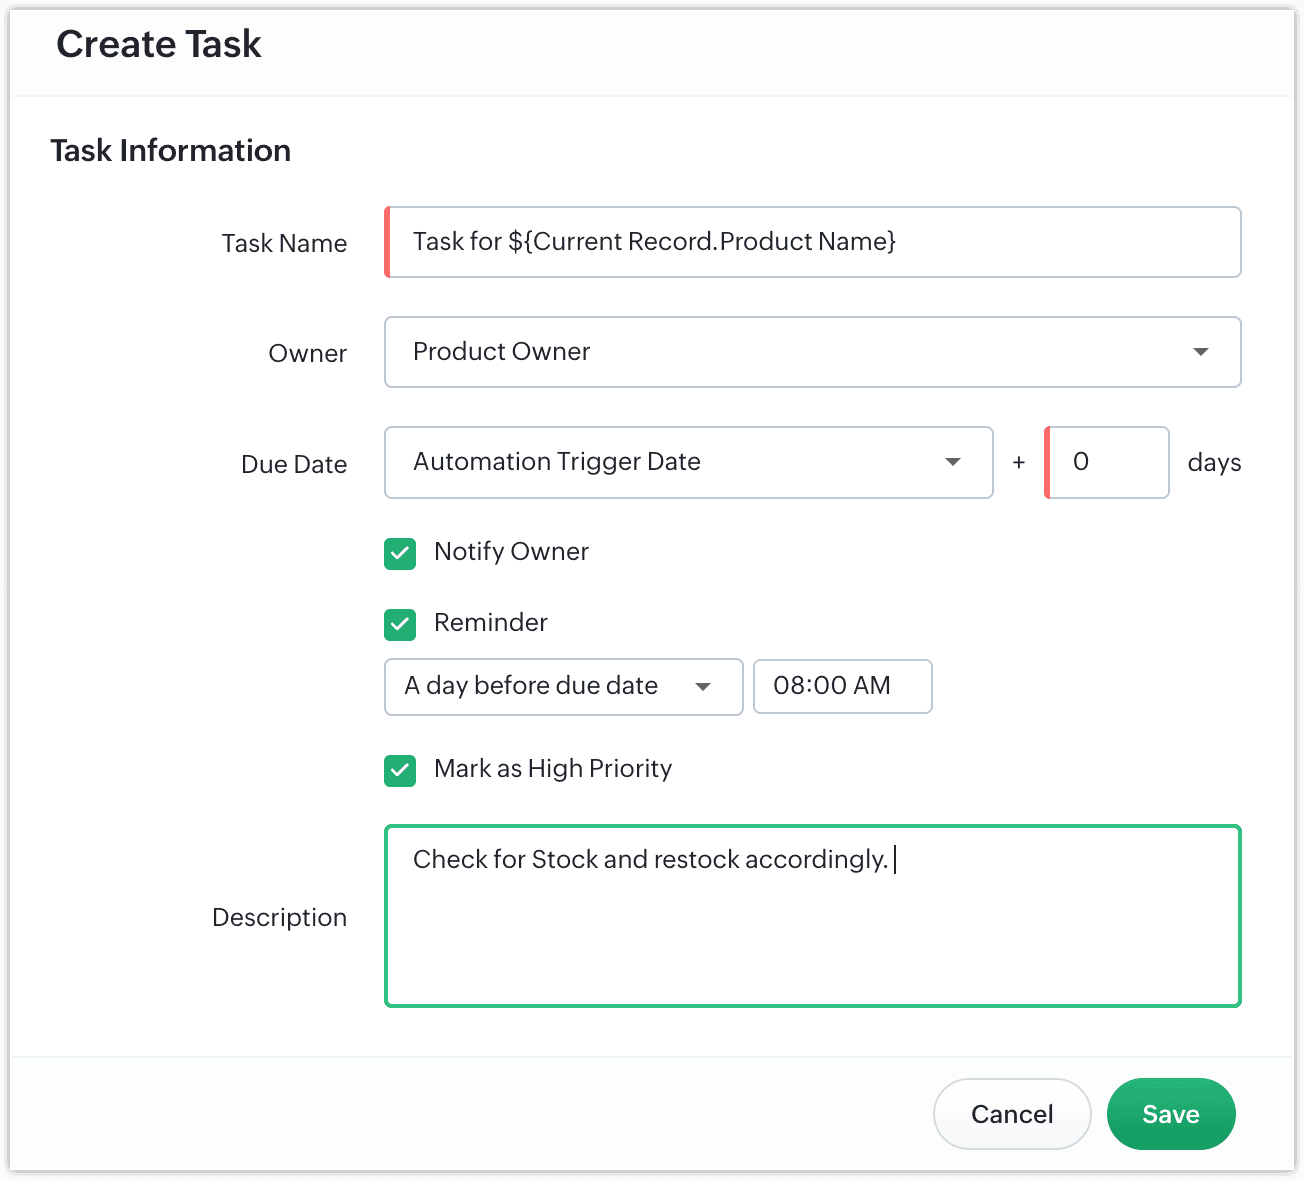The width and height of the screenshot is (1304, 1180).
Task: Click the 'Notify Owner' label text
Action: click(511, 552)
